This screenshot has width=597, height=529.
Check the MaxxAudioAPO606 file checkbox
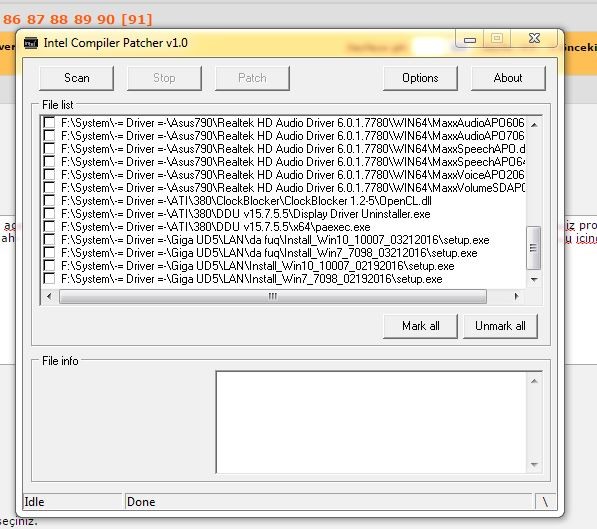coord(49,122)
